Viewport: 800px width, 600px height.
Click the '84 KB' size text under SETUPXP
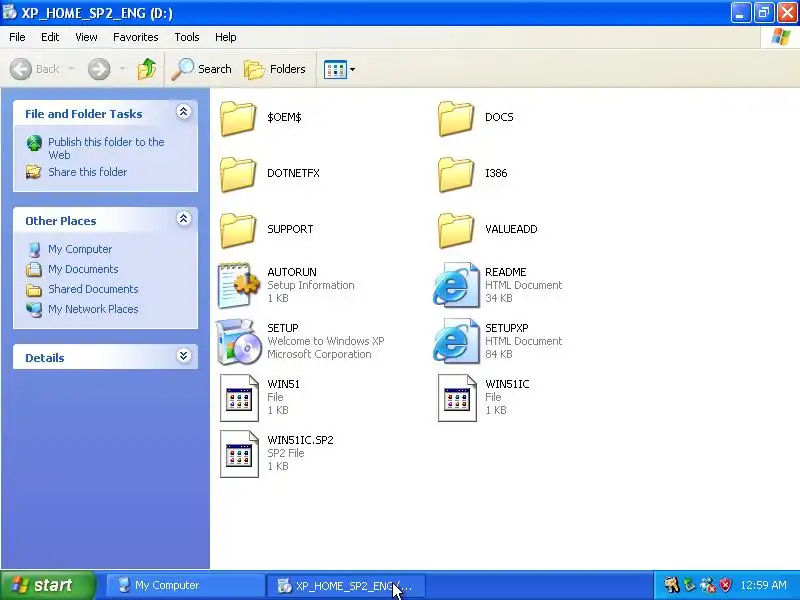498,354
